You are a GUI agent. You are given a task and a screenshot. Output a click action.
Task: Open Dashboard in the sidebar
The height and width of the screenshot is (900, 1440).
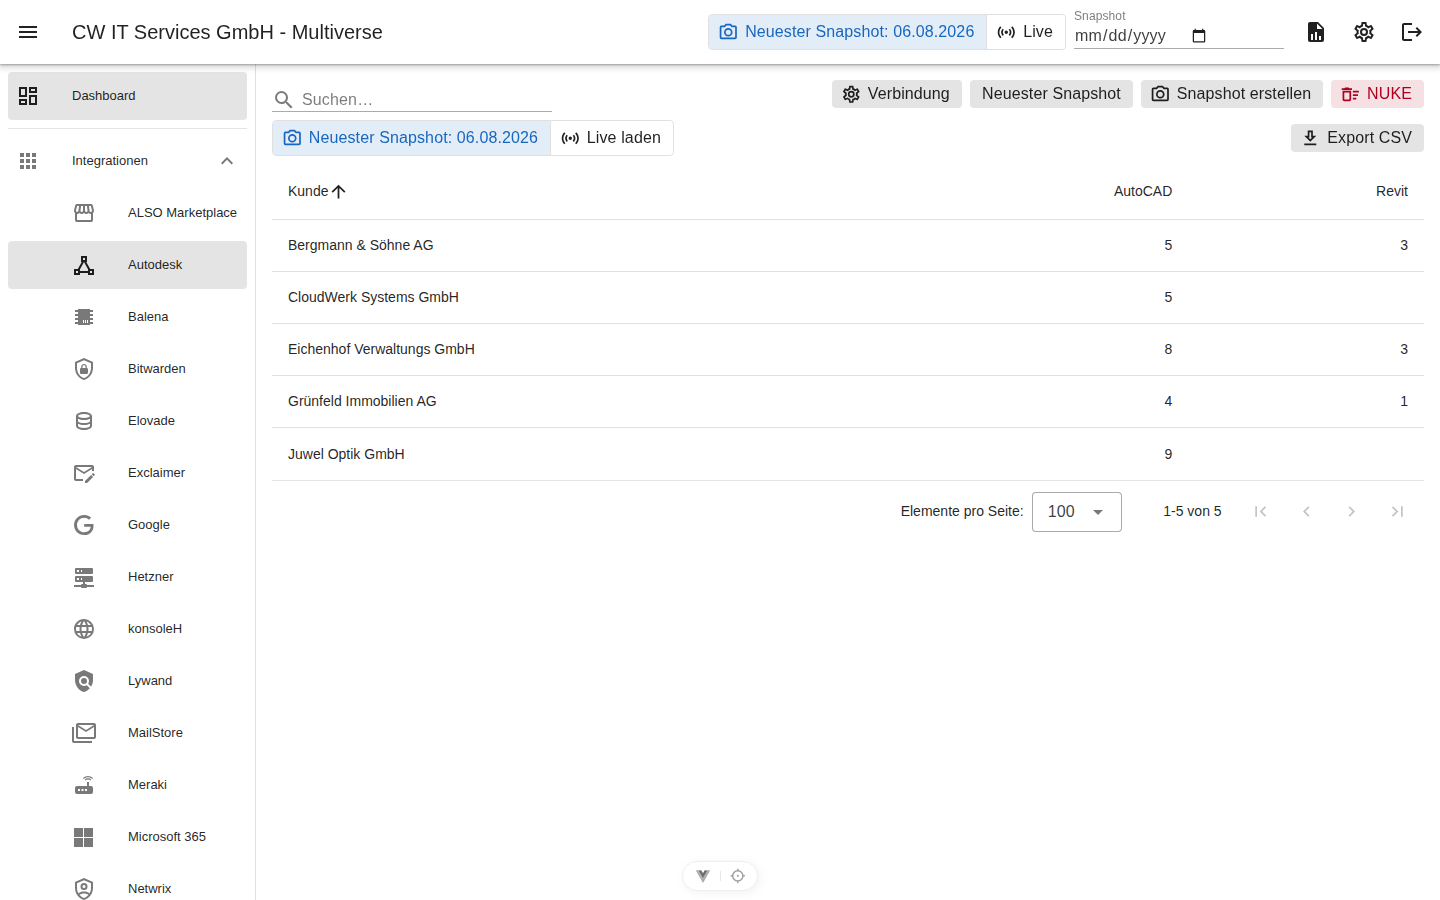click(127, 96)
